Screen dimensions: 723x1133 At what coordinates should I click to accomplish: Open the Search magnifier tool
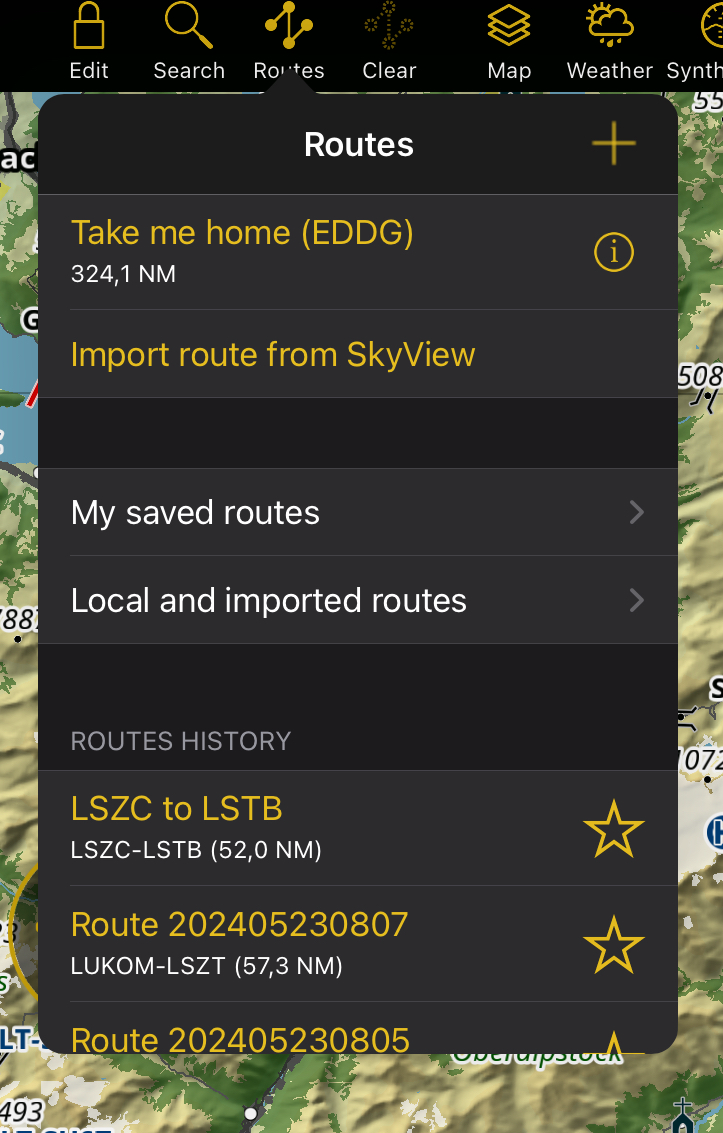pos(189,25)
